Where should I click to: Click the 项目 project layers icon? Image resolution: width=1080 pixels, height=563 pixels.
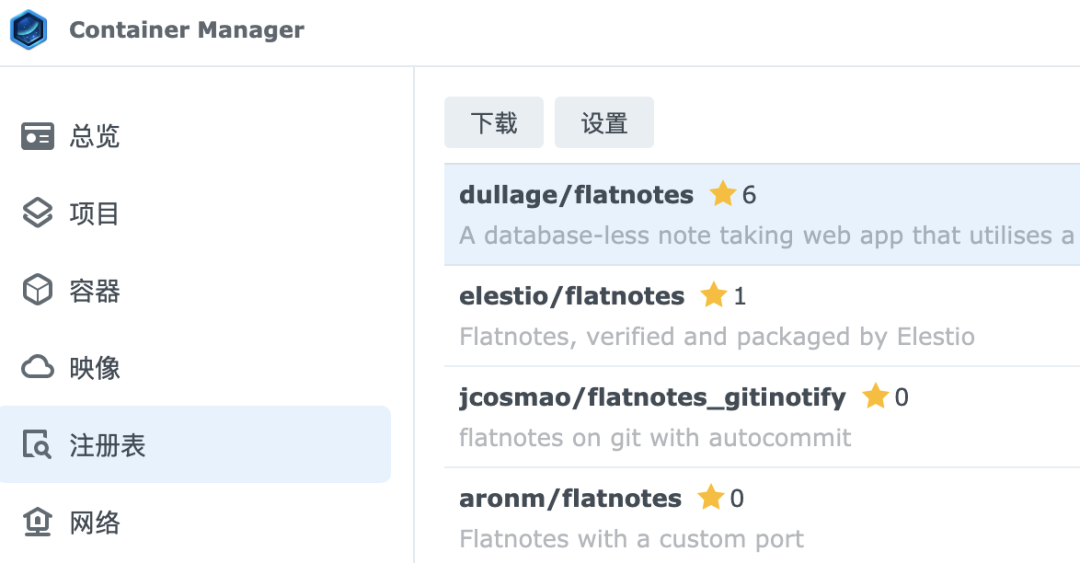38,213
